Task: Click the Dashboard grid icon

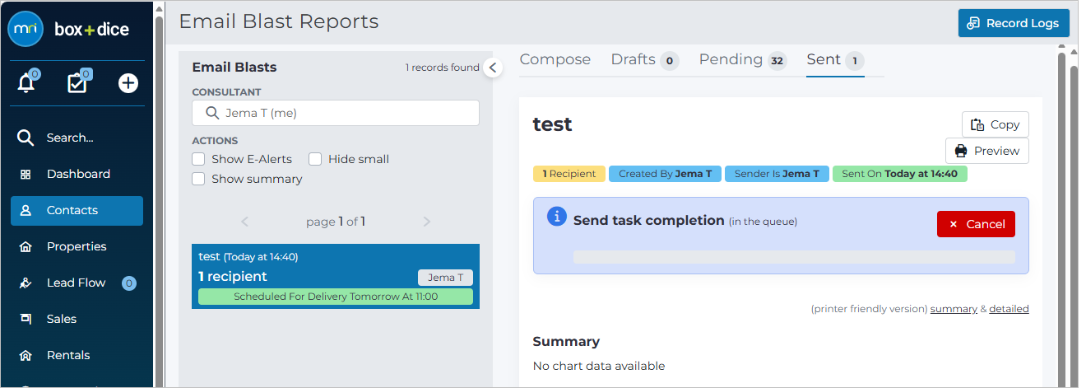Action: point(25,174)
